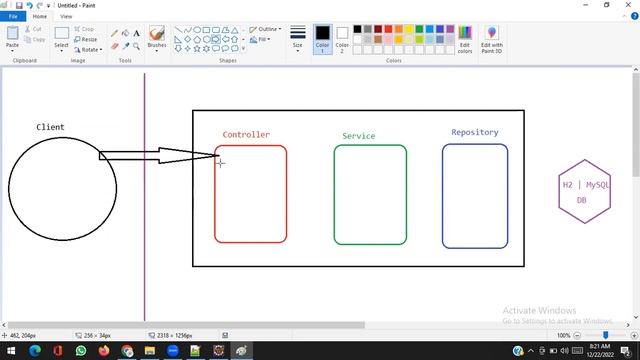Choose the Up arrow shape
640x360 pixels.
pos(235,39)
